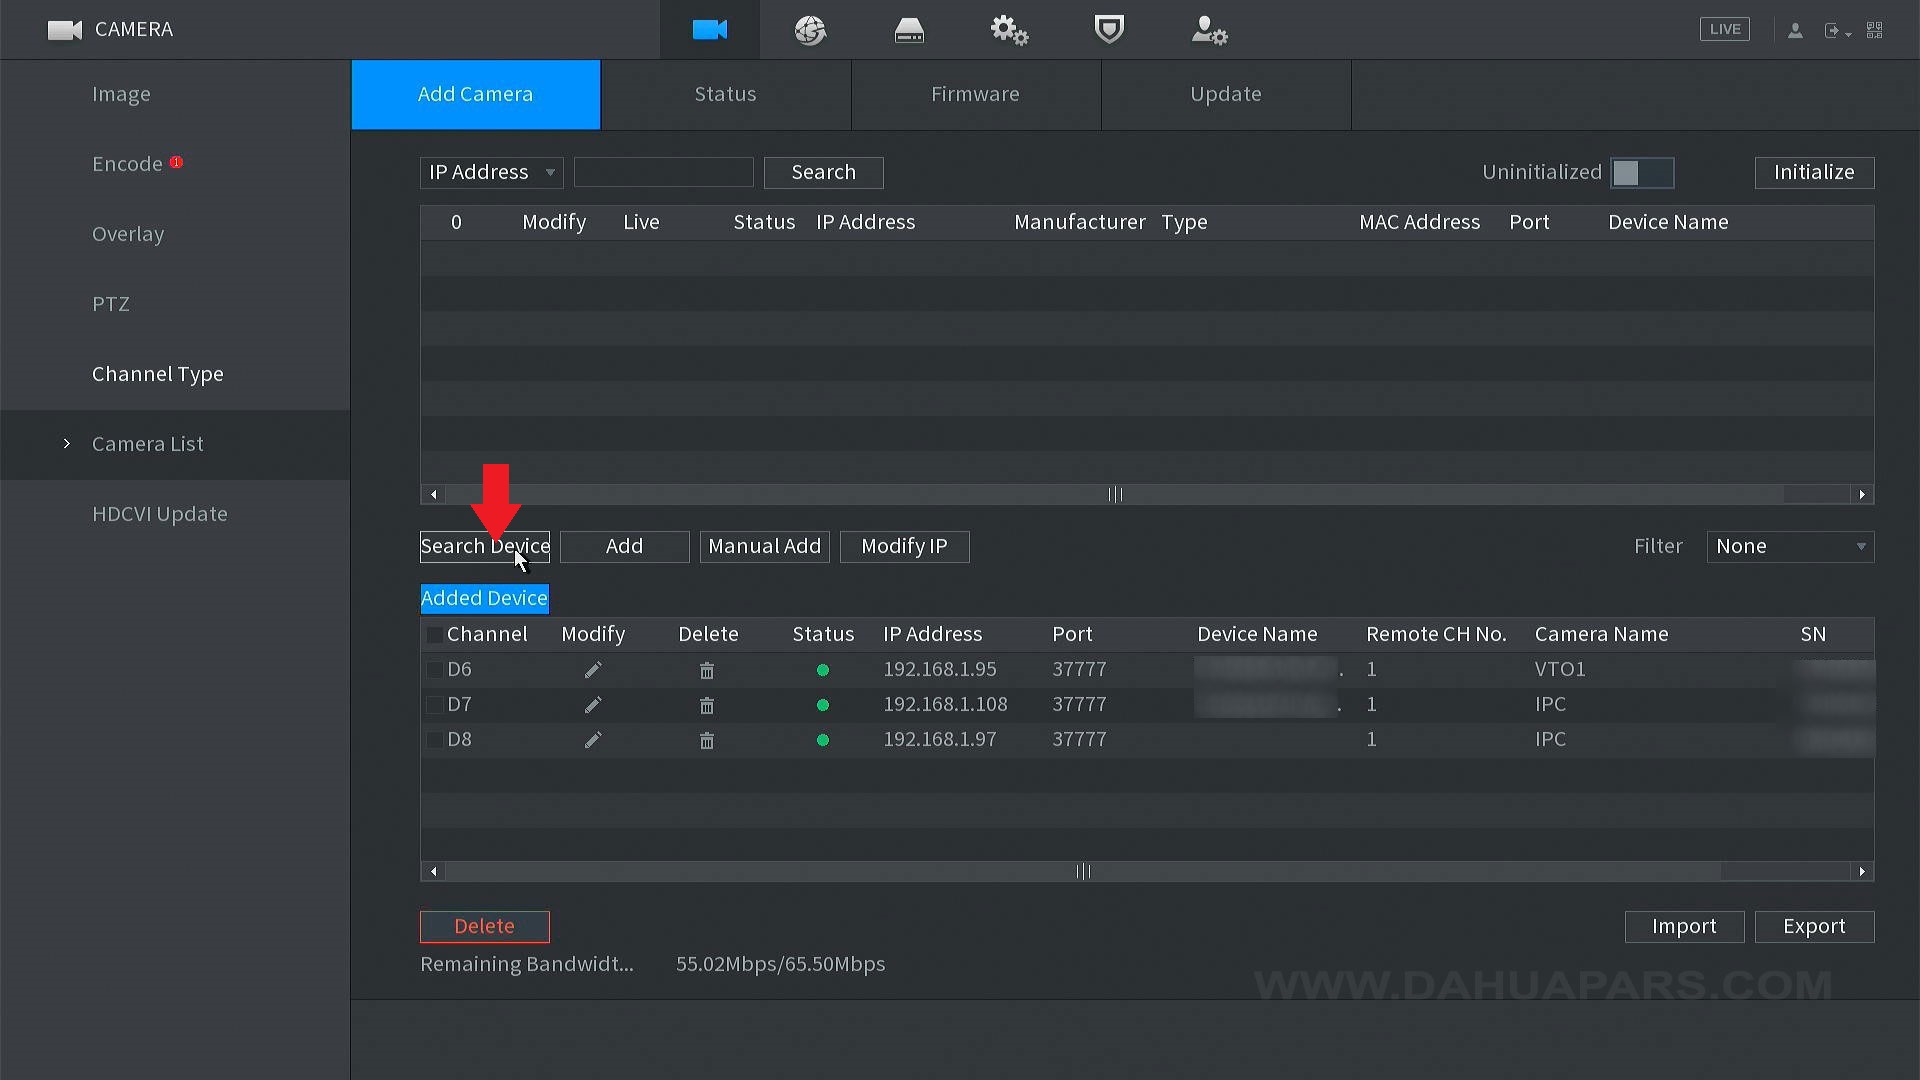Image resolution: width=1920 pixels, height=1080 pixels.
Task: Click the Export button
Action: click(x=1814, y=926)
